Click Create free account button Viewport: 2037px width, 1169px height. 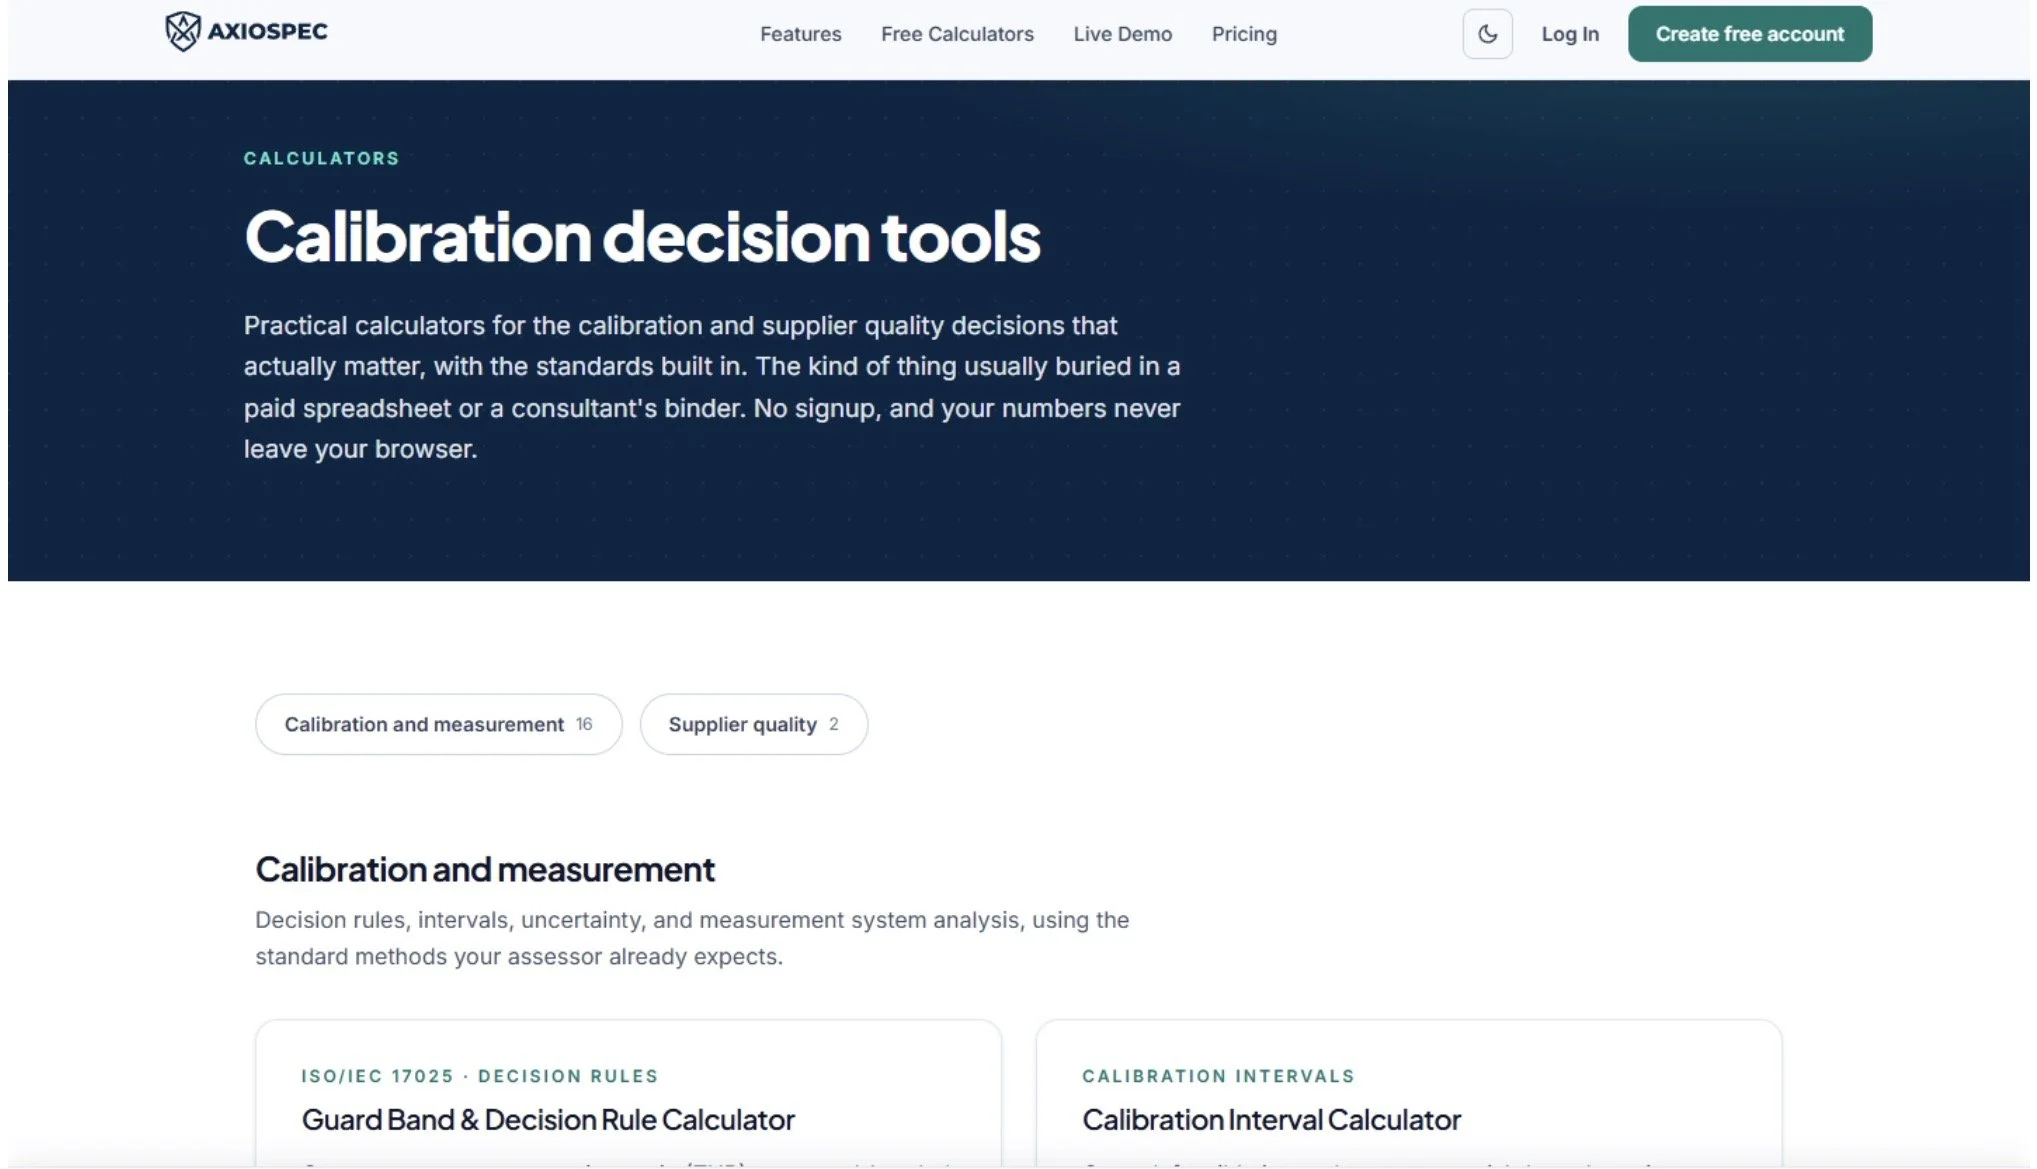tap(1749, 34)
